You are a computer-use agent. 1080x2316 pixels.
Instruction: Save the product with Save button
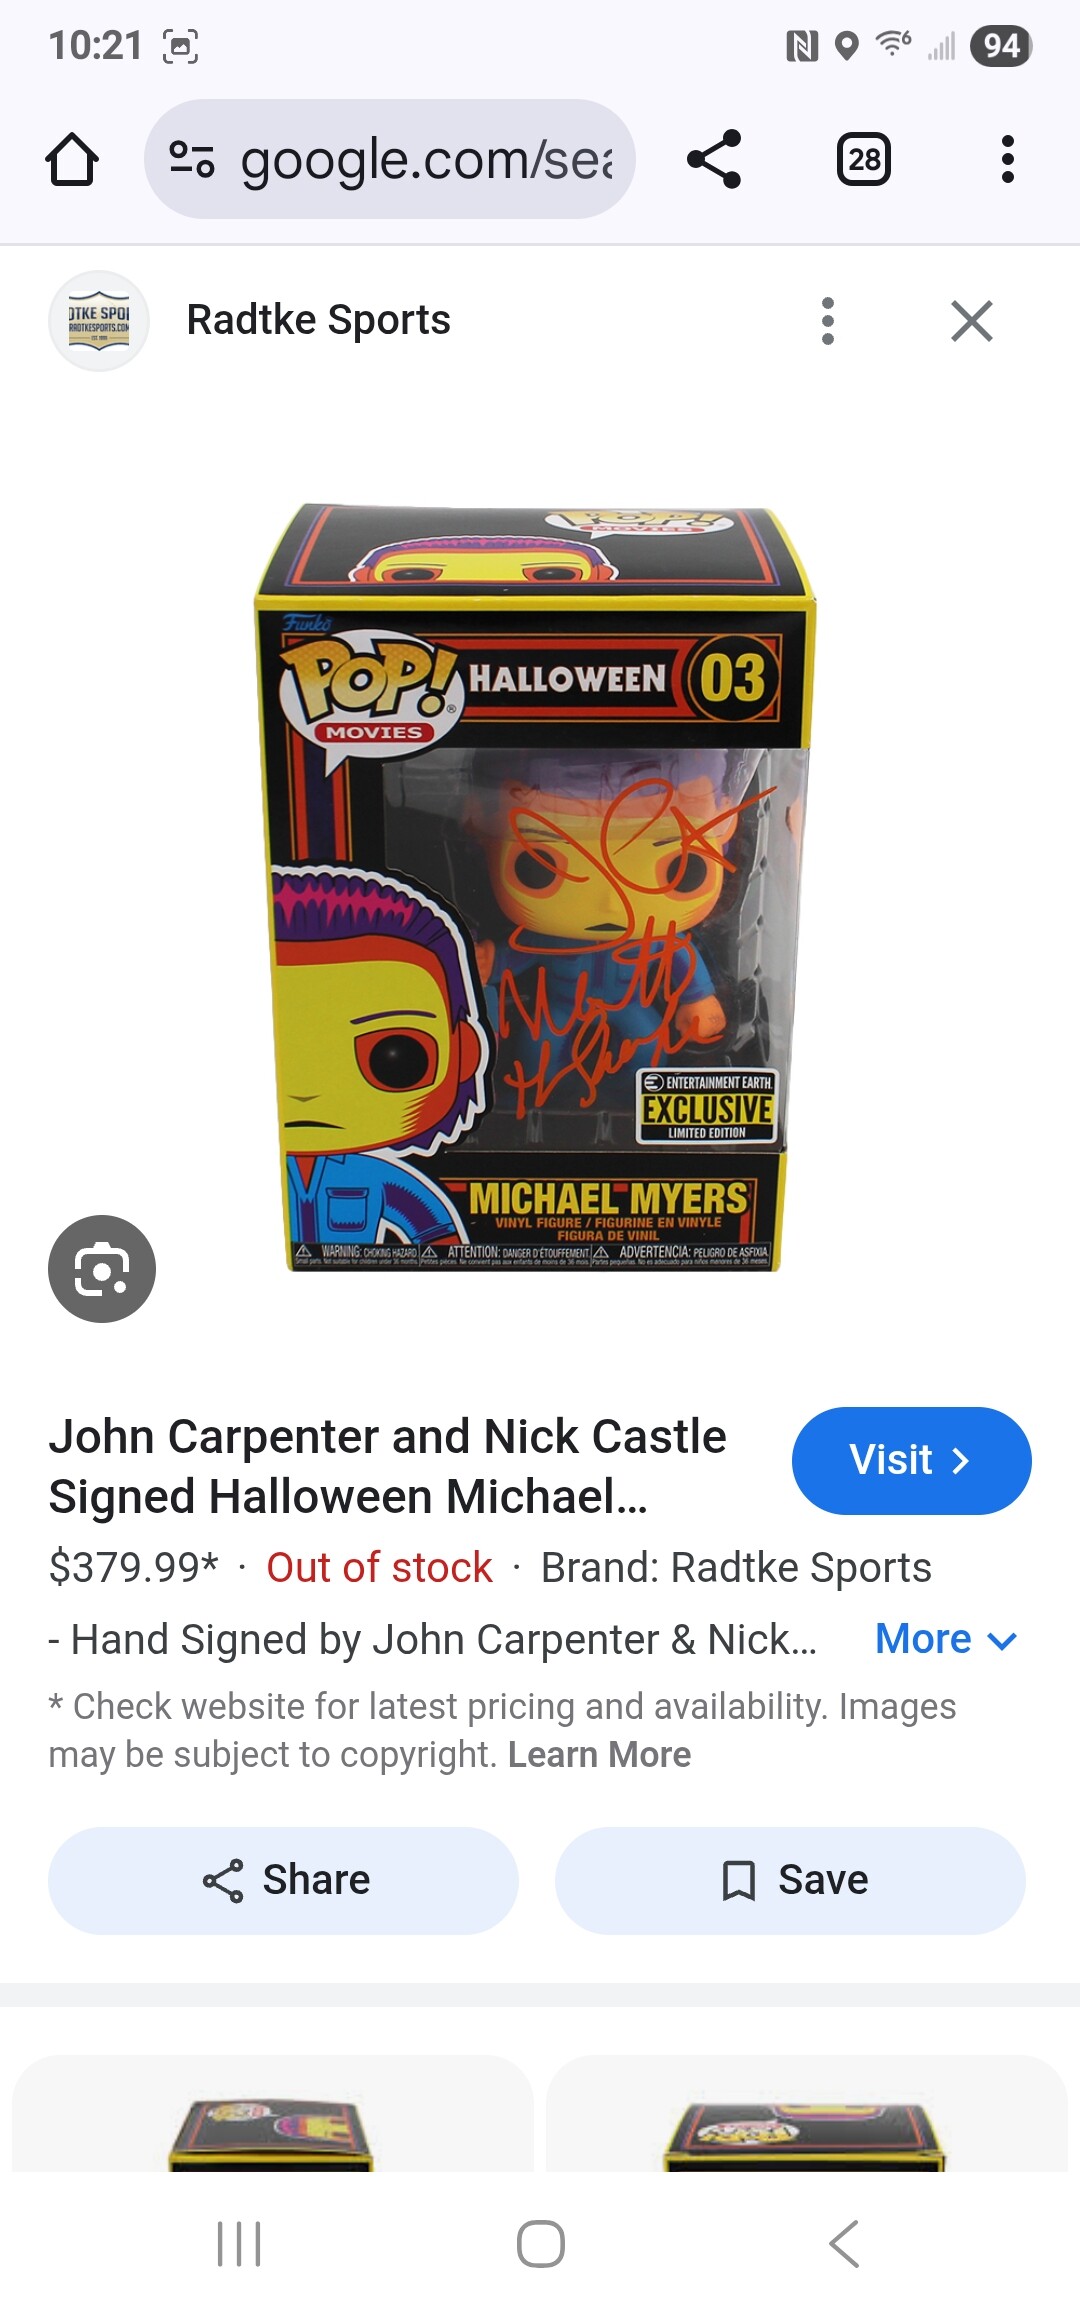tap(790, 1880)
